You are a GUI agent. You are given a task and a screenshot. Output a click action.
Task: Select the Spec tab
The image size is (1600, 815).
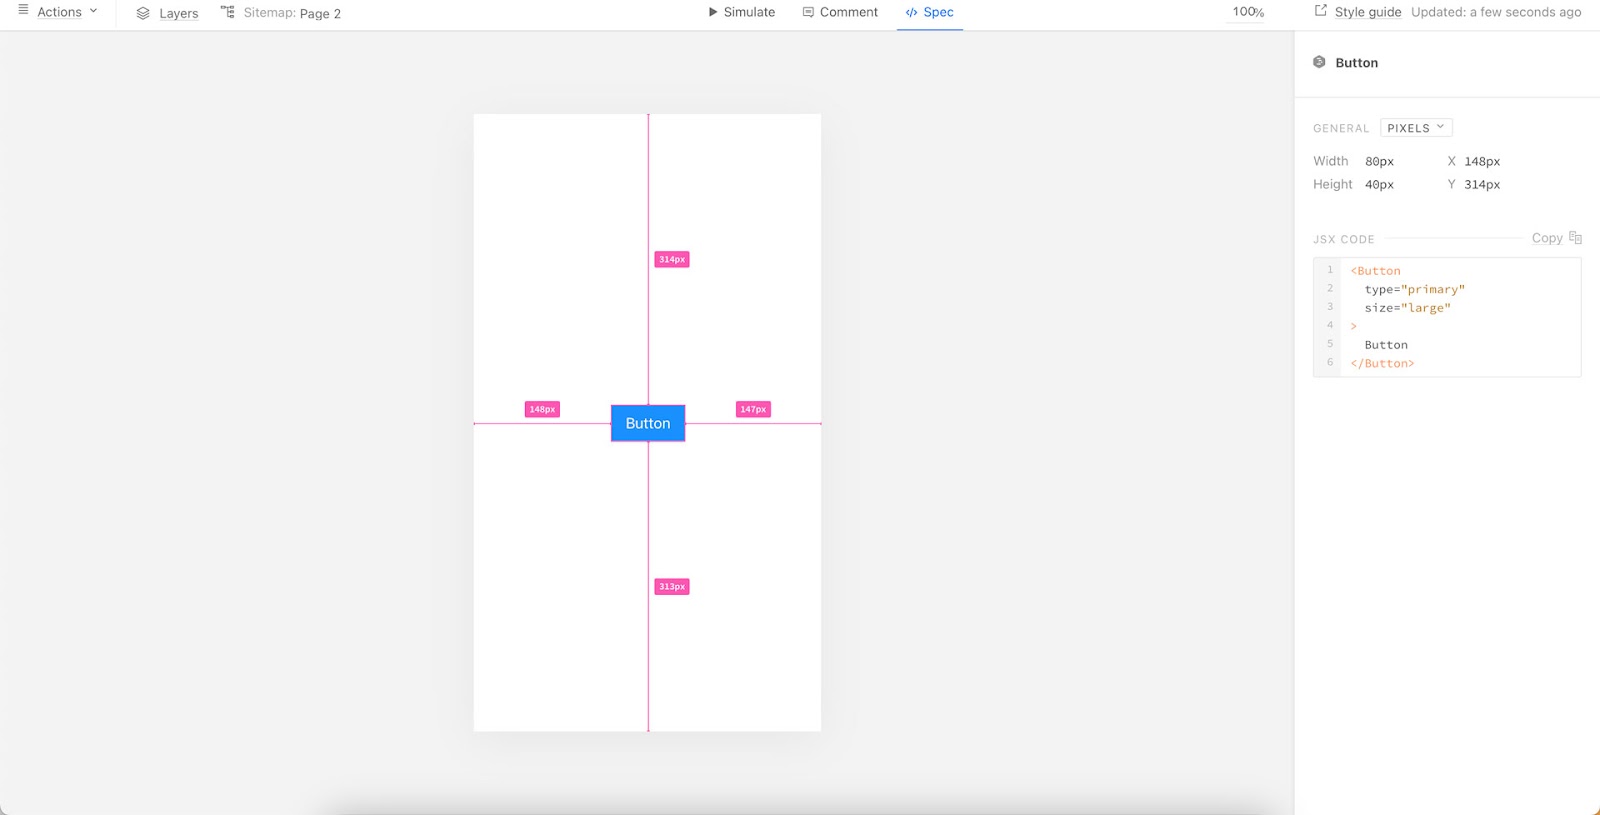(930, 13)
